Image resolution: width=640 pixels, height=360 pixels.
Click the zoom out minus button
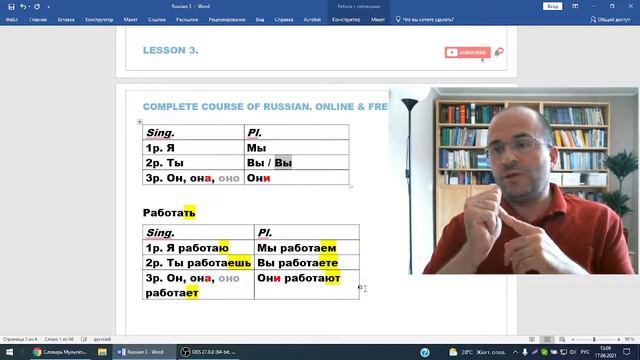573,339
